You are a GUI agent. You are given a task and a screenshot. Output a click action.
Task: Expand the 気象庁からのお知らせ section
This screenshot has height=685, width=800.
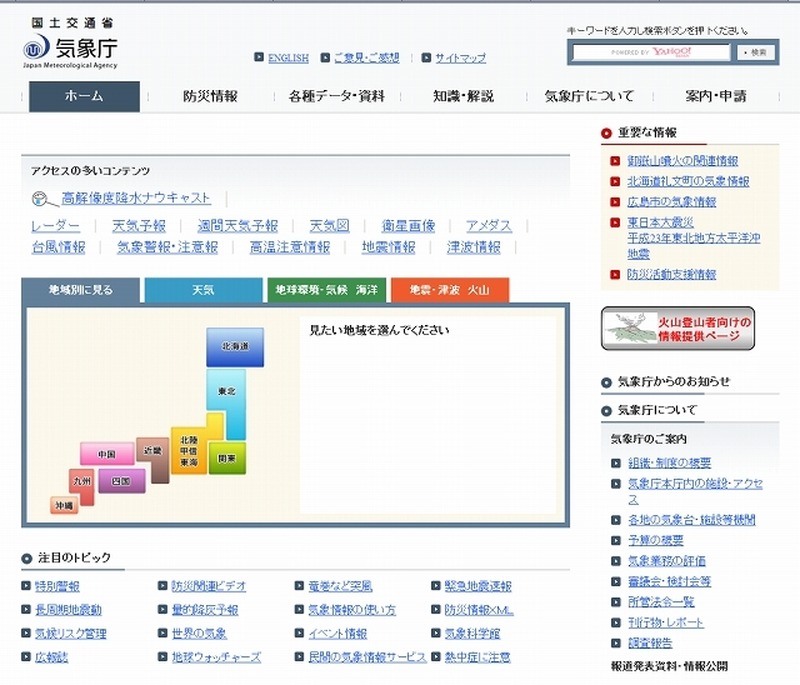click(673, 381)
